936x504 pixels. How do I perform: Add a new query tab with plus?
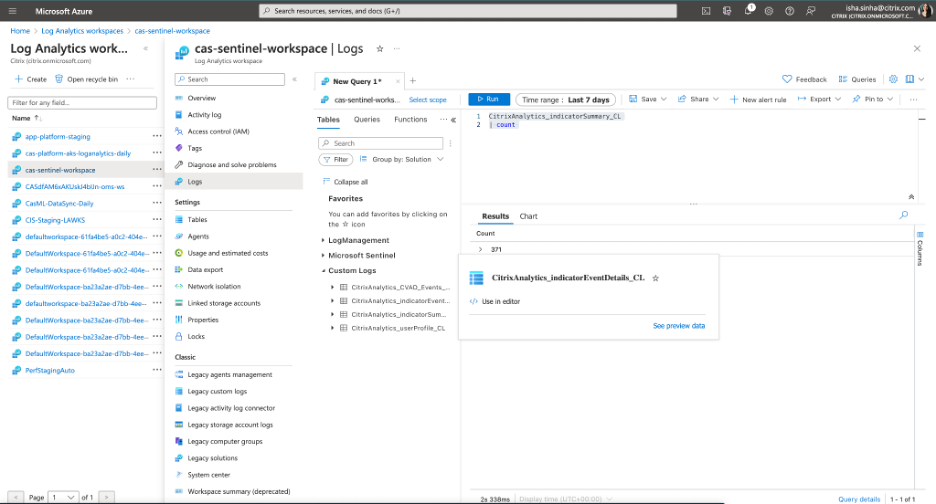coord(412,81)
